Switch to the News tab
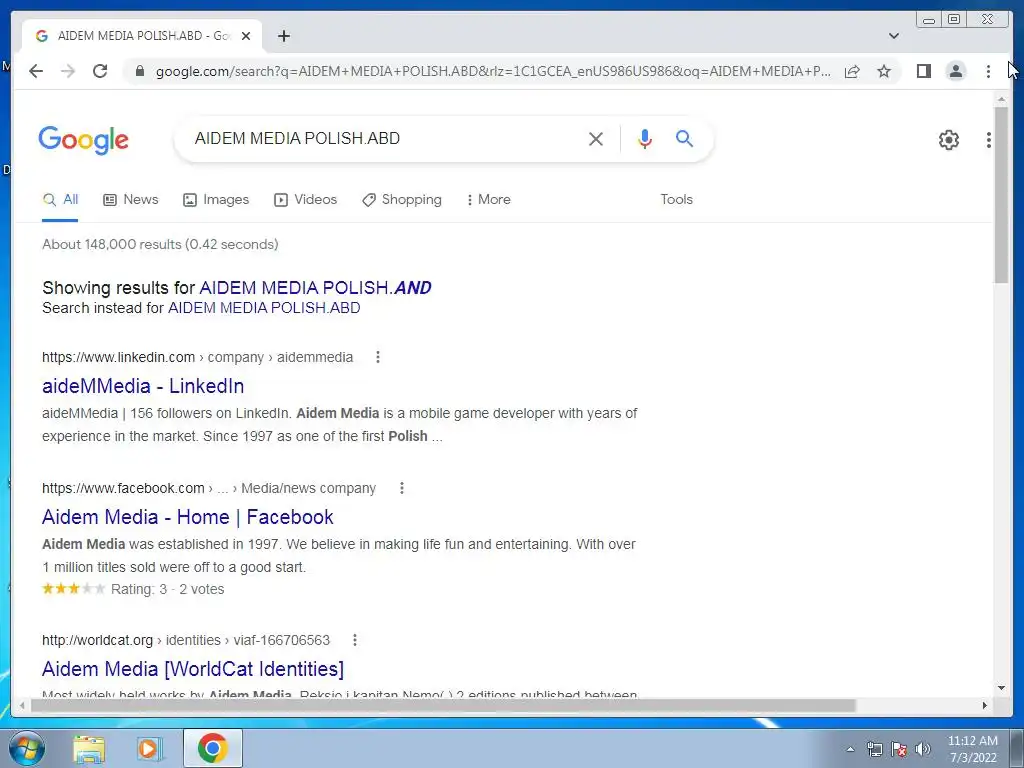The height and width of the screenshot is (768, 1024). (x=131, y=200)
